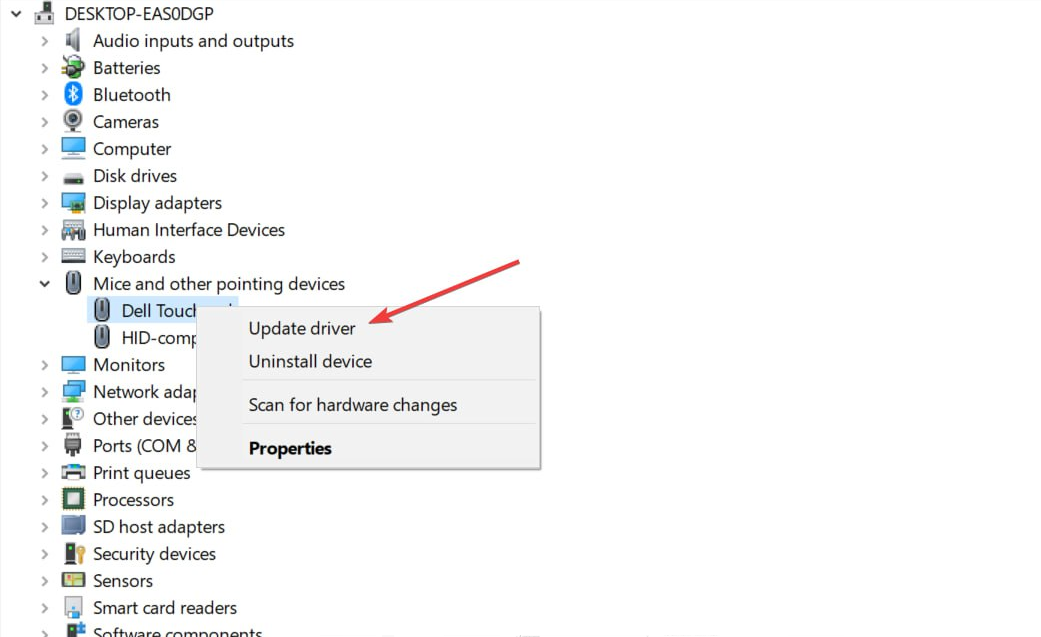Select the Human Interface Devices label

pyautogui.click(x=189, y=230)
